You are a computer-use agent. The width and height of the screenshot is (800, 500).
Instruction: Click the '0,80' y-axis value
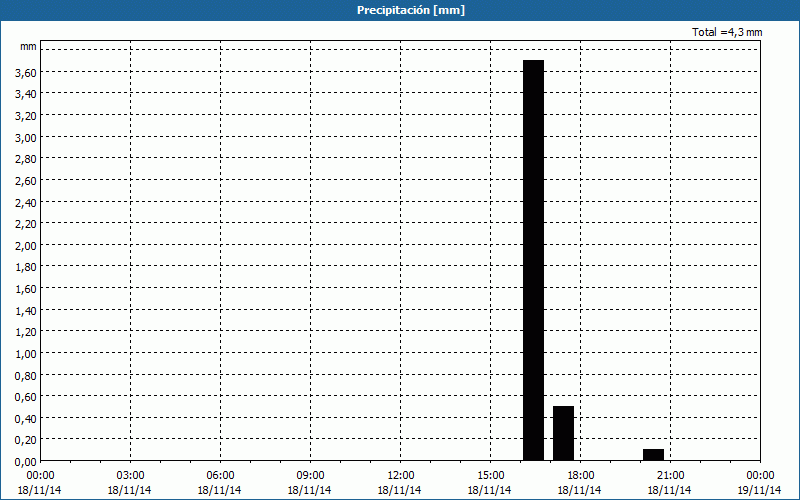coord(26,376)
